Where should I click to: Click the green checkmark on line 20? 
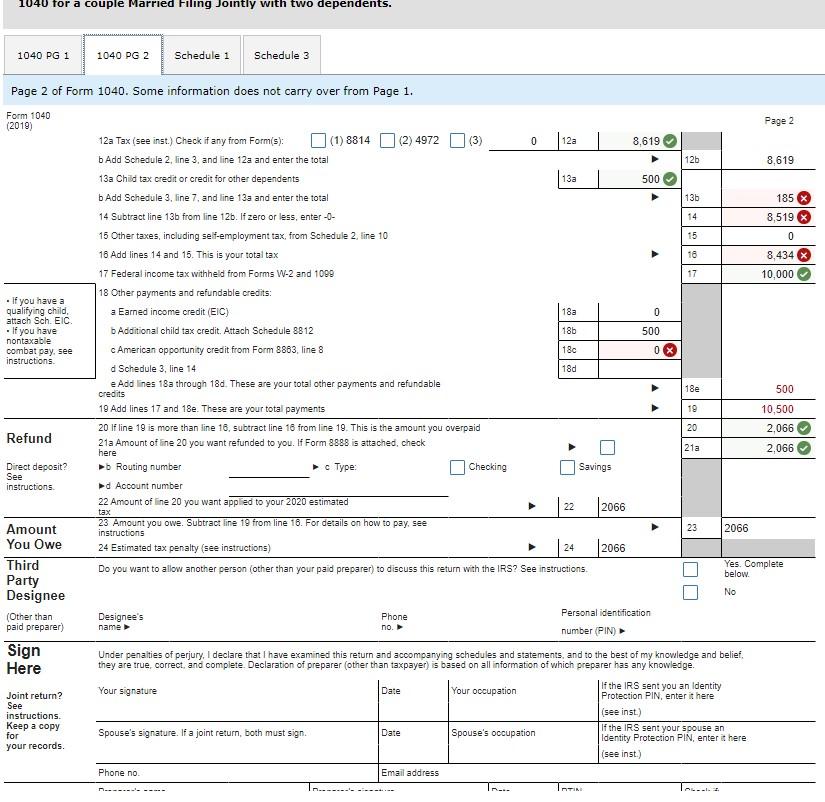(804, 428)
